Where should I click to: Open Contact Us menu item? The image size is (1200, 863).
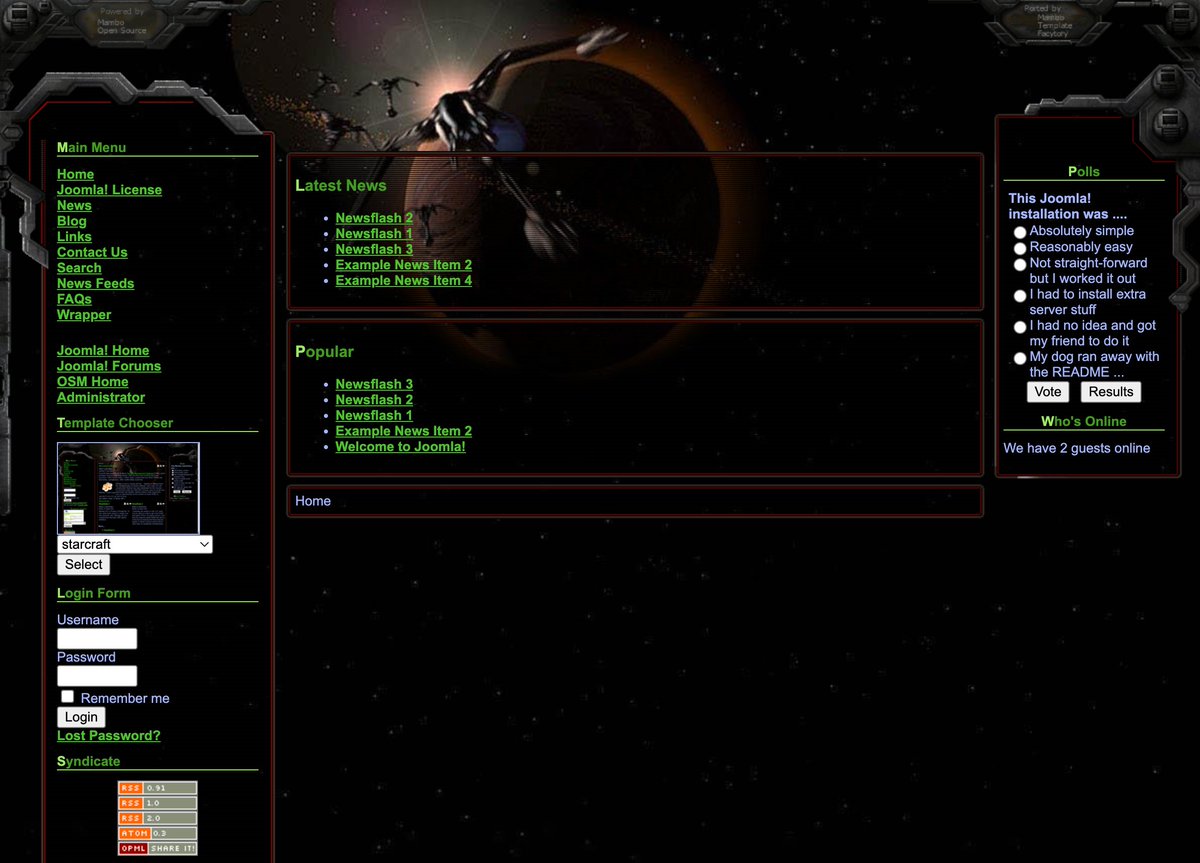[x=92, y=252]
